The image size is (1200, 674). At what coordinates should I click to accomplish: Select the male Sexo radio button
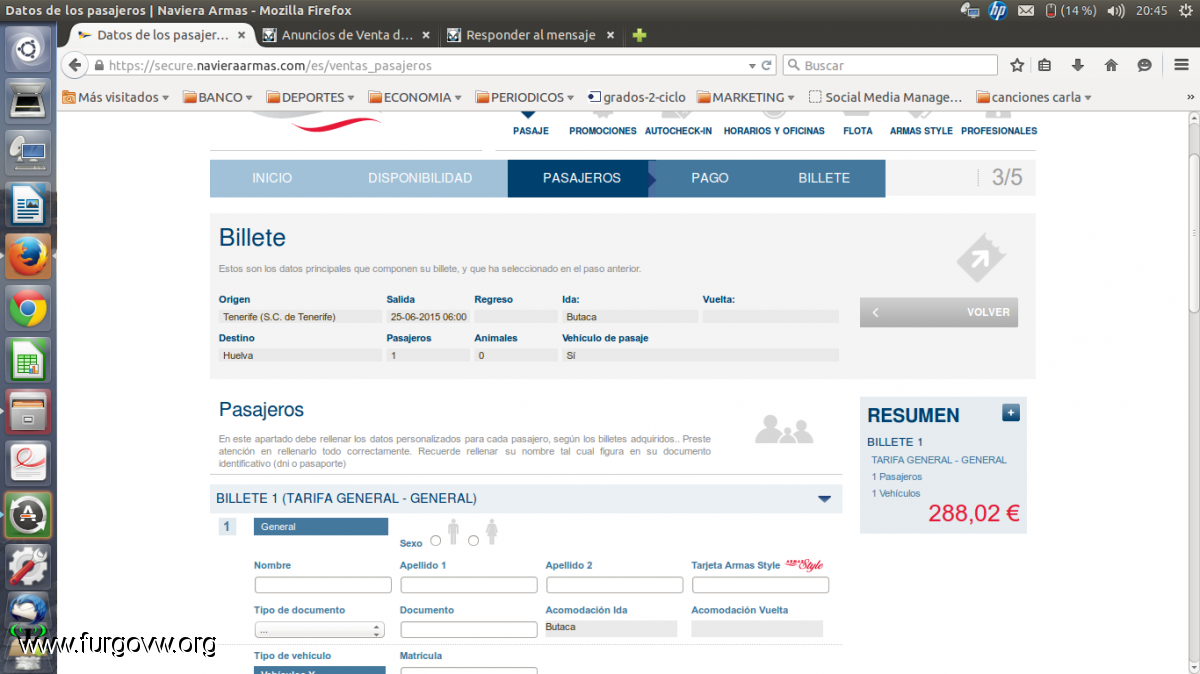click(x=436, y=541)
